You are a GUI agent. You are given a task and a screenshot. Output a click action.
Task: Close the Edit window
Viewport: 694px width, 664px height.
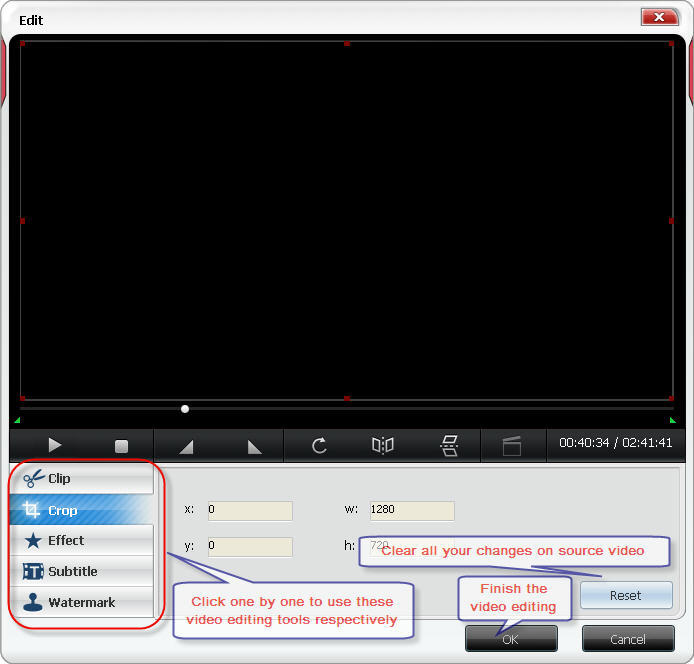coord(659,17)
